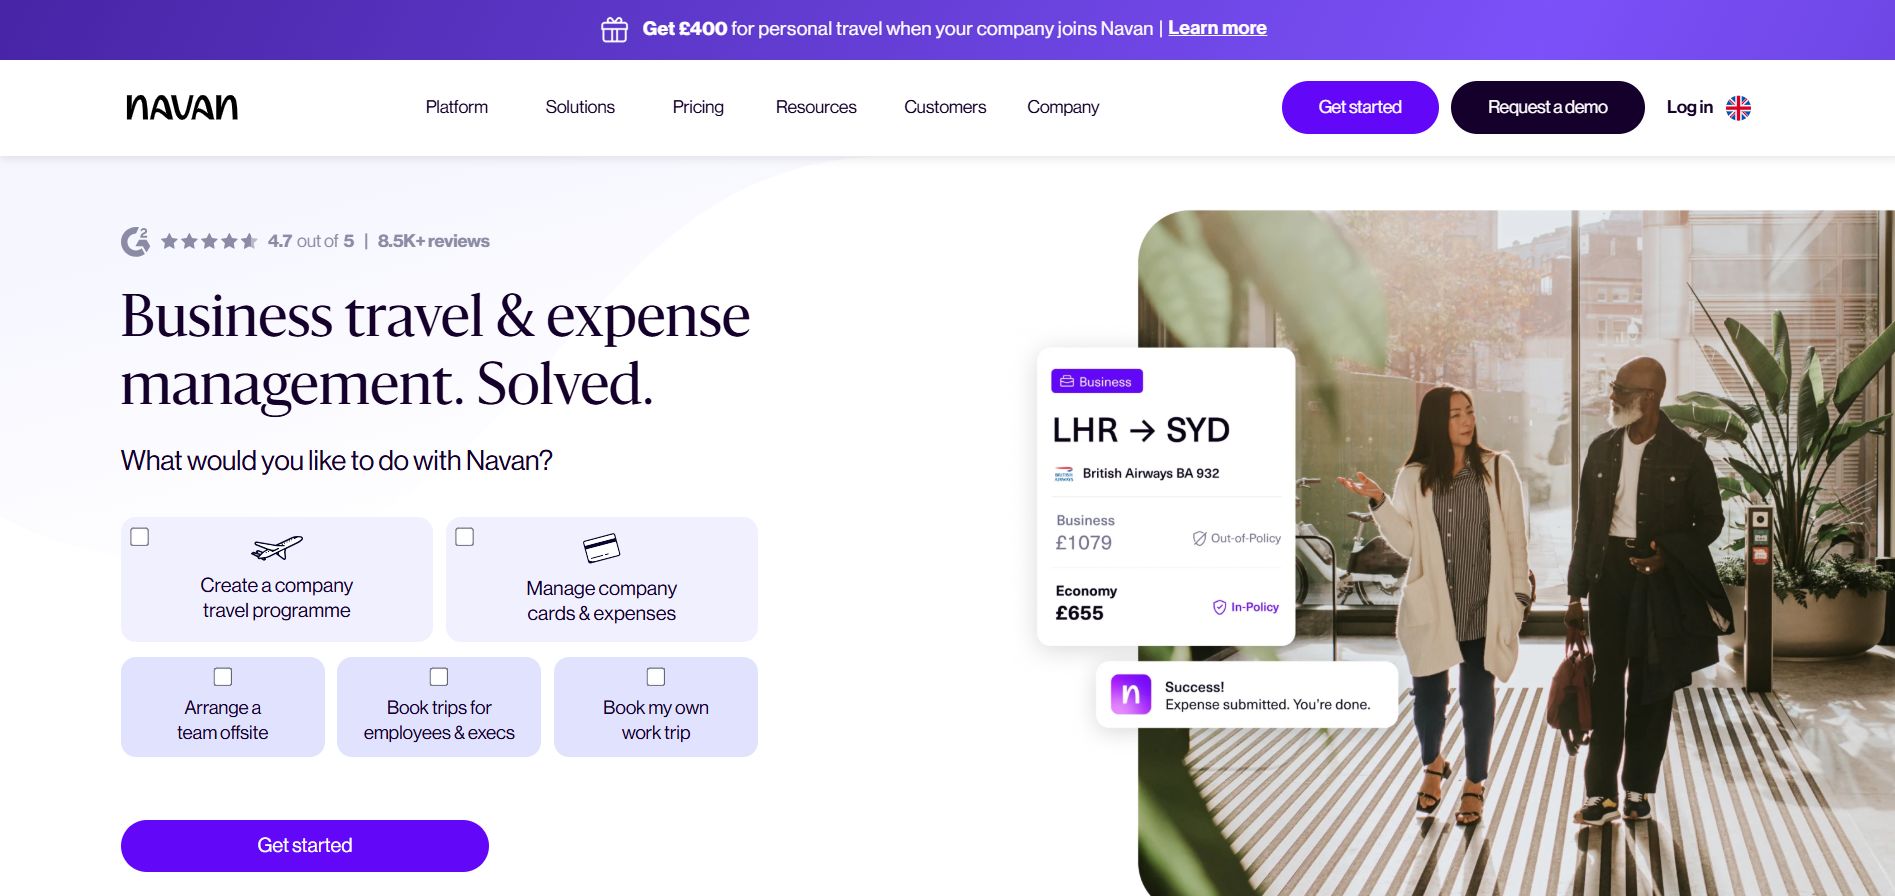The image size is (1895, 896).
Task: Click the credit card icon on expenses card
Action: point(601,548)
